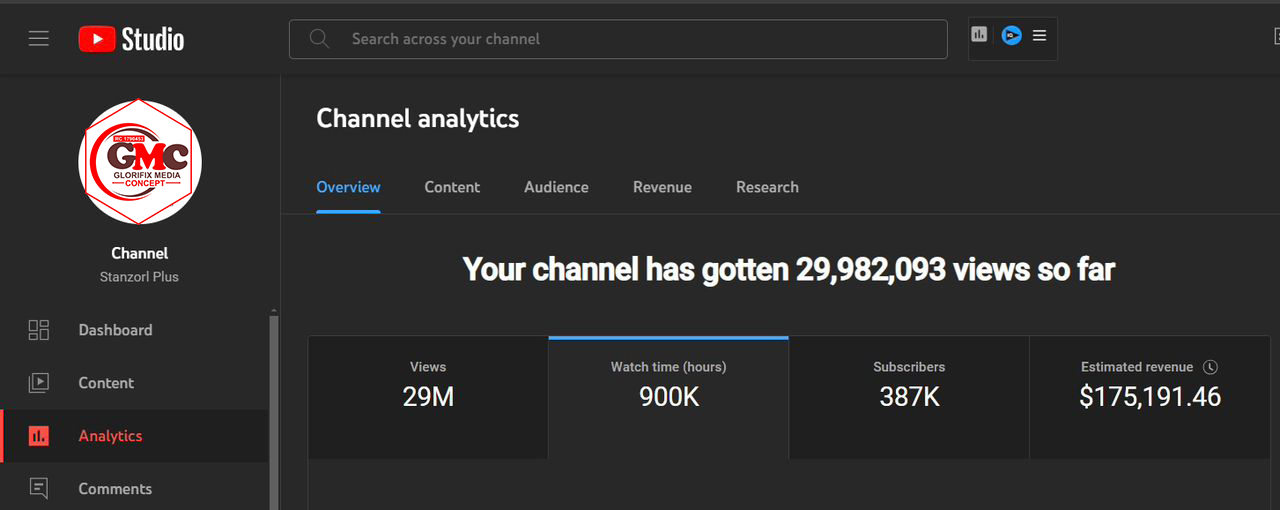Open the Research tab

pos(767,187)
